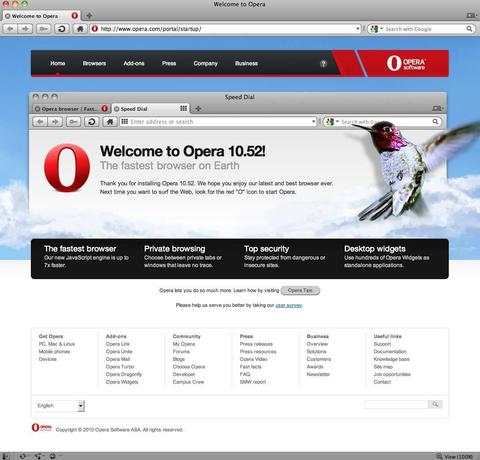The height and width of the screenshot is (460, 480).
Task: Open the English language dropdown
Action: click(60, 406)
